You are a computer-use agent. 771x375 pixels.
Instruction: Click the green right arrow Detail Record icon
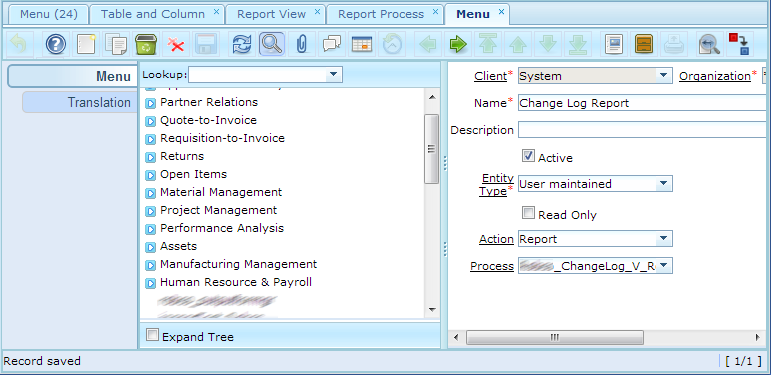coord(458,45)
